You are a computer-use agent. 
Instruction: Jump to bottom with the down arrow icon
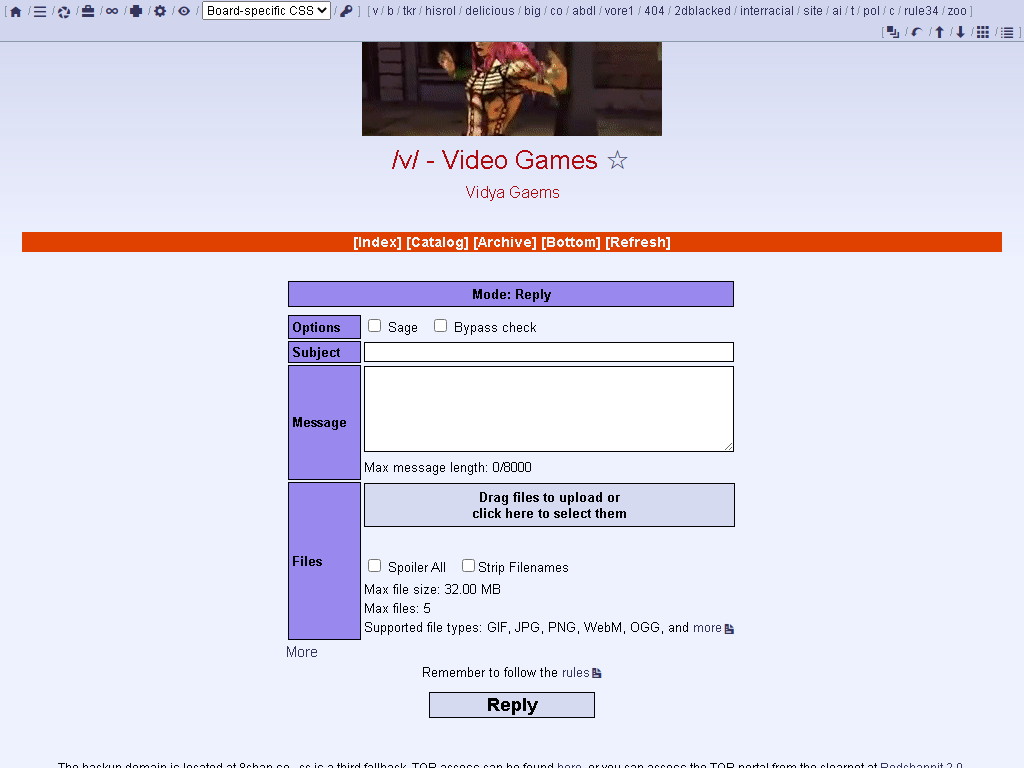[961, 32]
